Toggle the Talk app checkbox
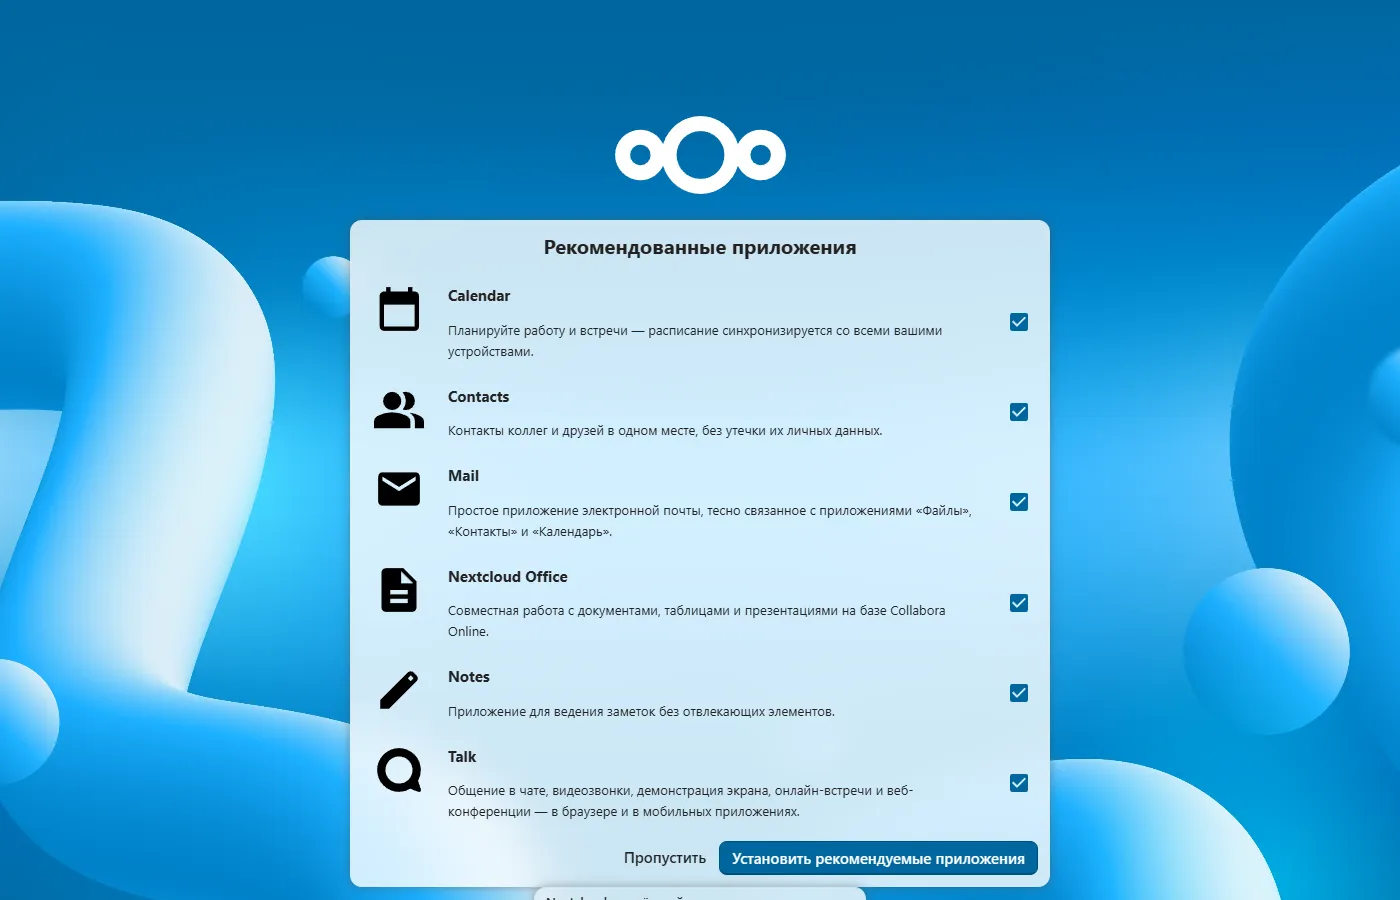Screen dimensions: 1400x900 [1019, 783]
